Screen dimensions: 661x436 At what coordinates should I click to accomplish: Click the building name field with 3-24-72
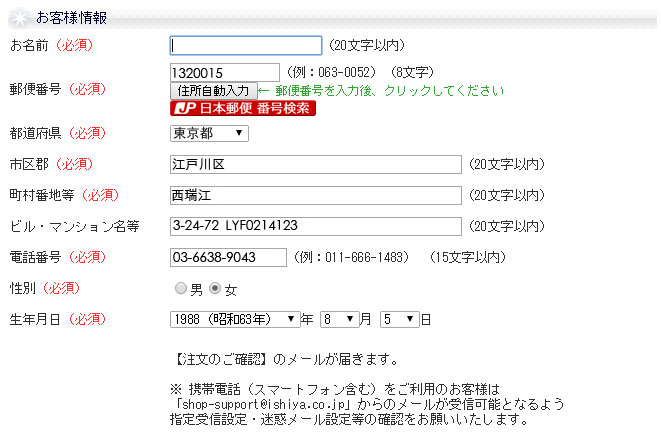point(315,226)
